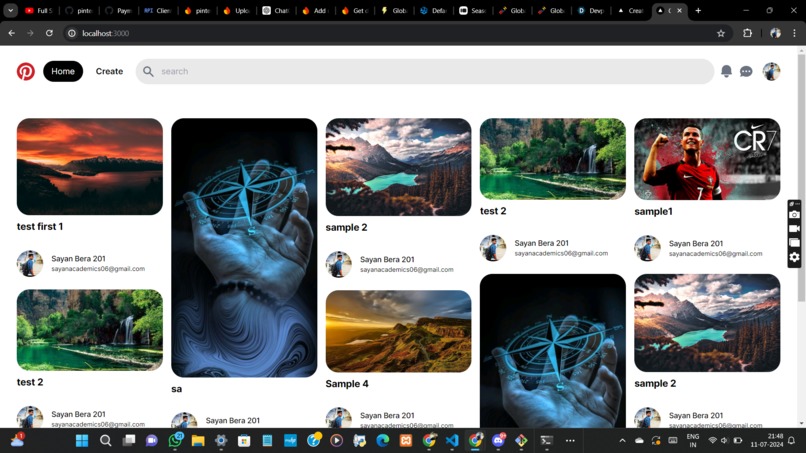Click the magnifier icon in search bar

click(148, 71)
